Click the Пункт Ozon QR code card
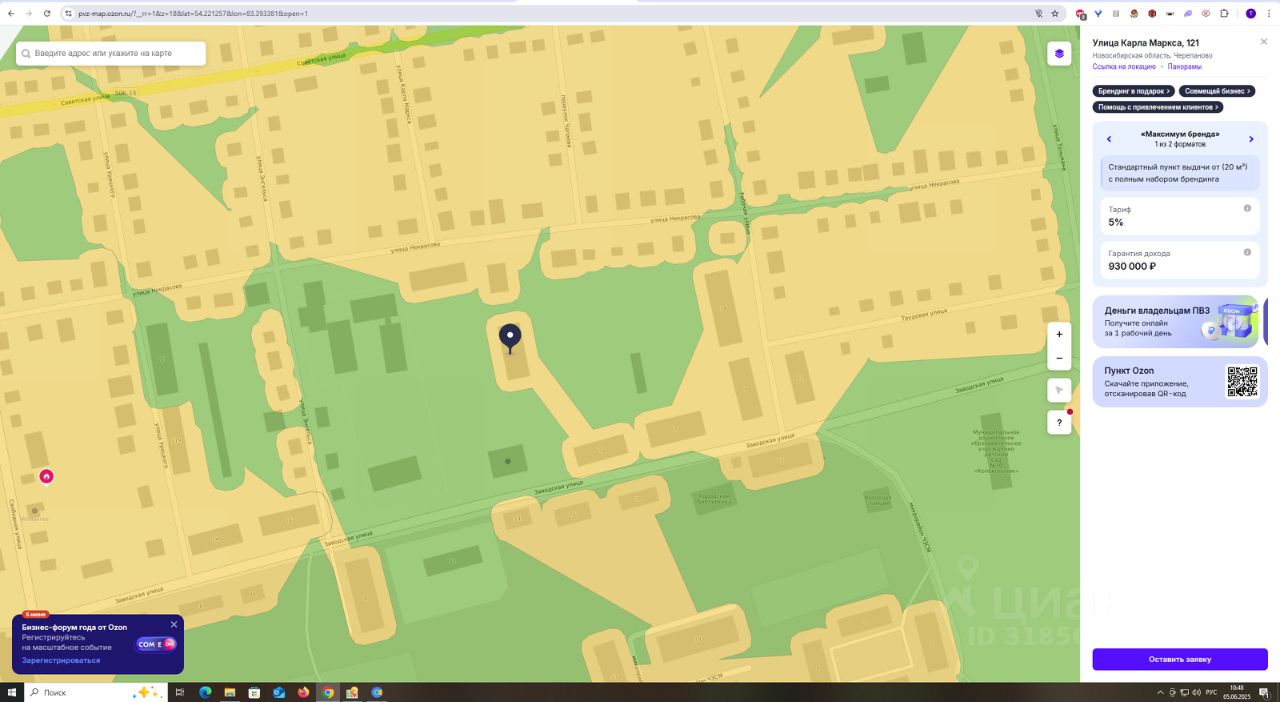This screenshot has height=702, width=1280. click(1180, 382)
